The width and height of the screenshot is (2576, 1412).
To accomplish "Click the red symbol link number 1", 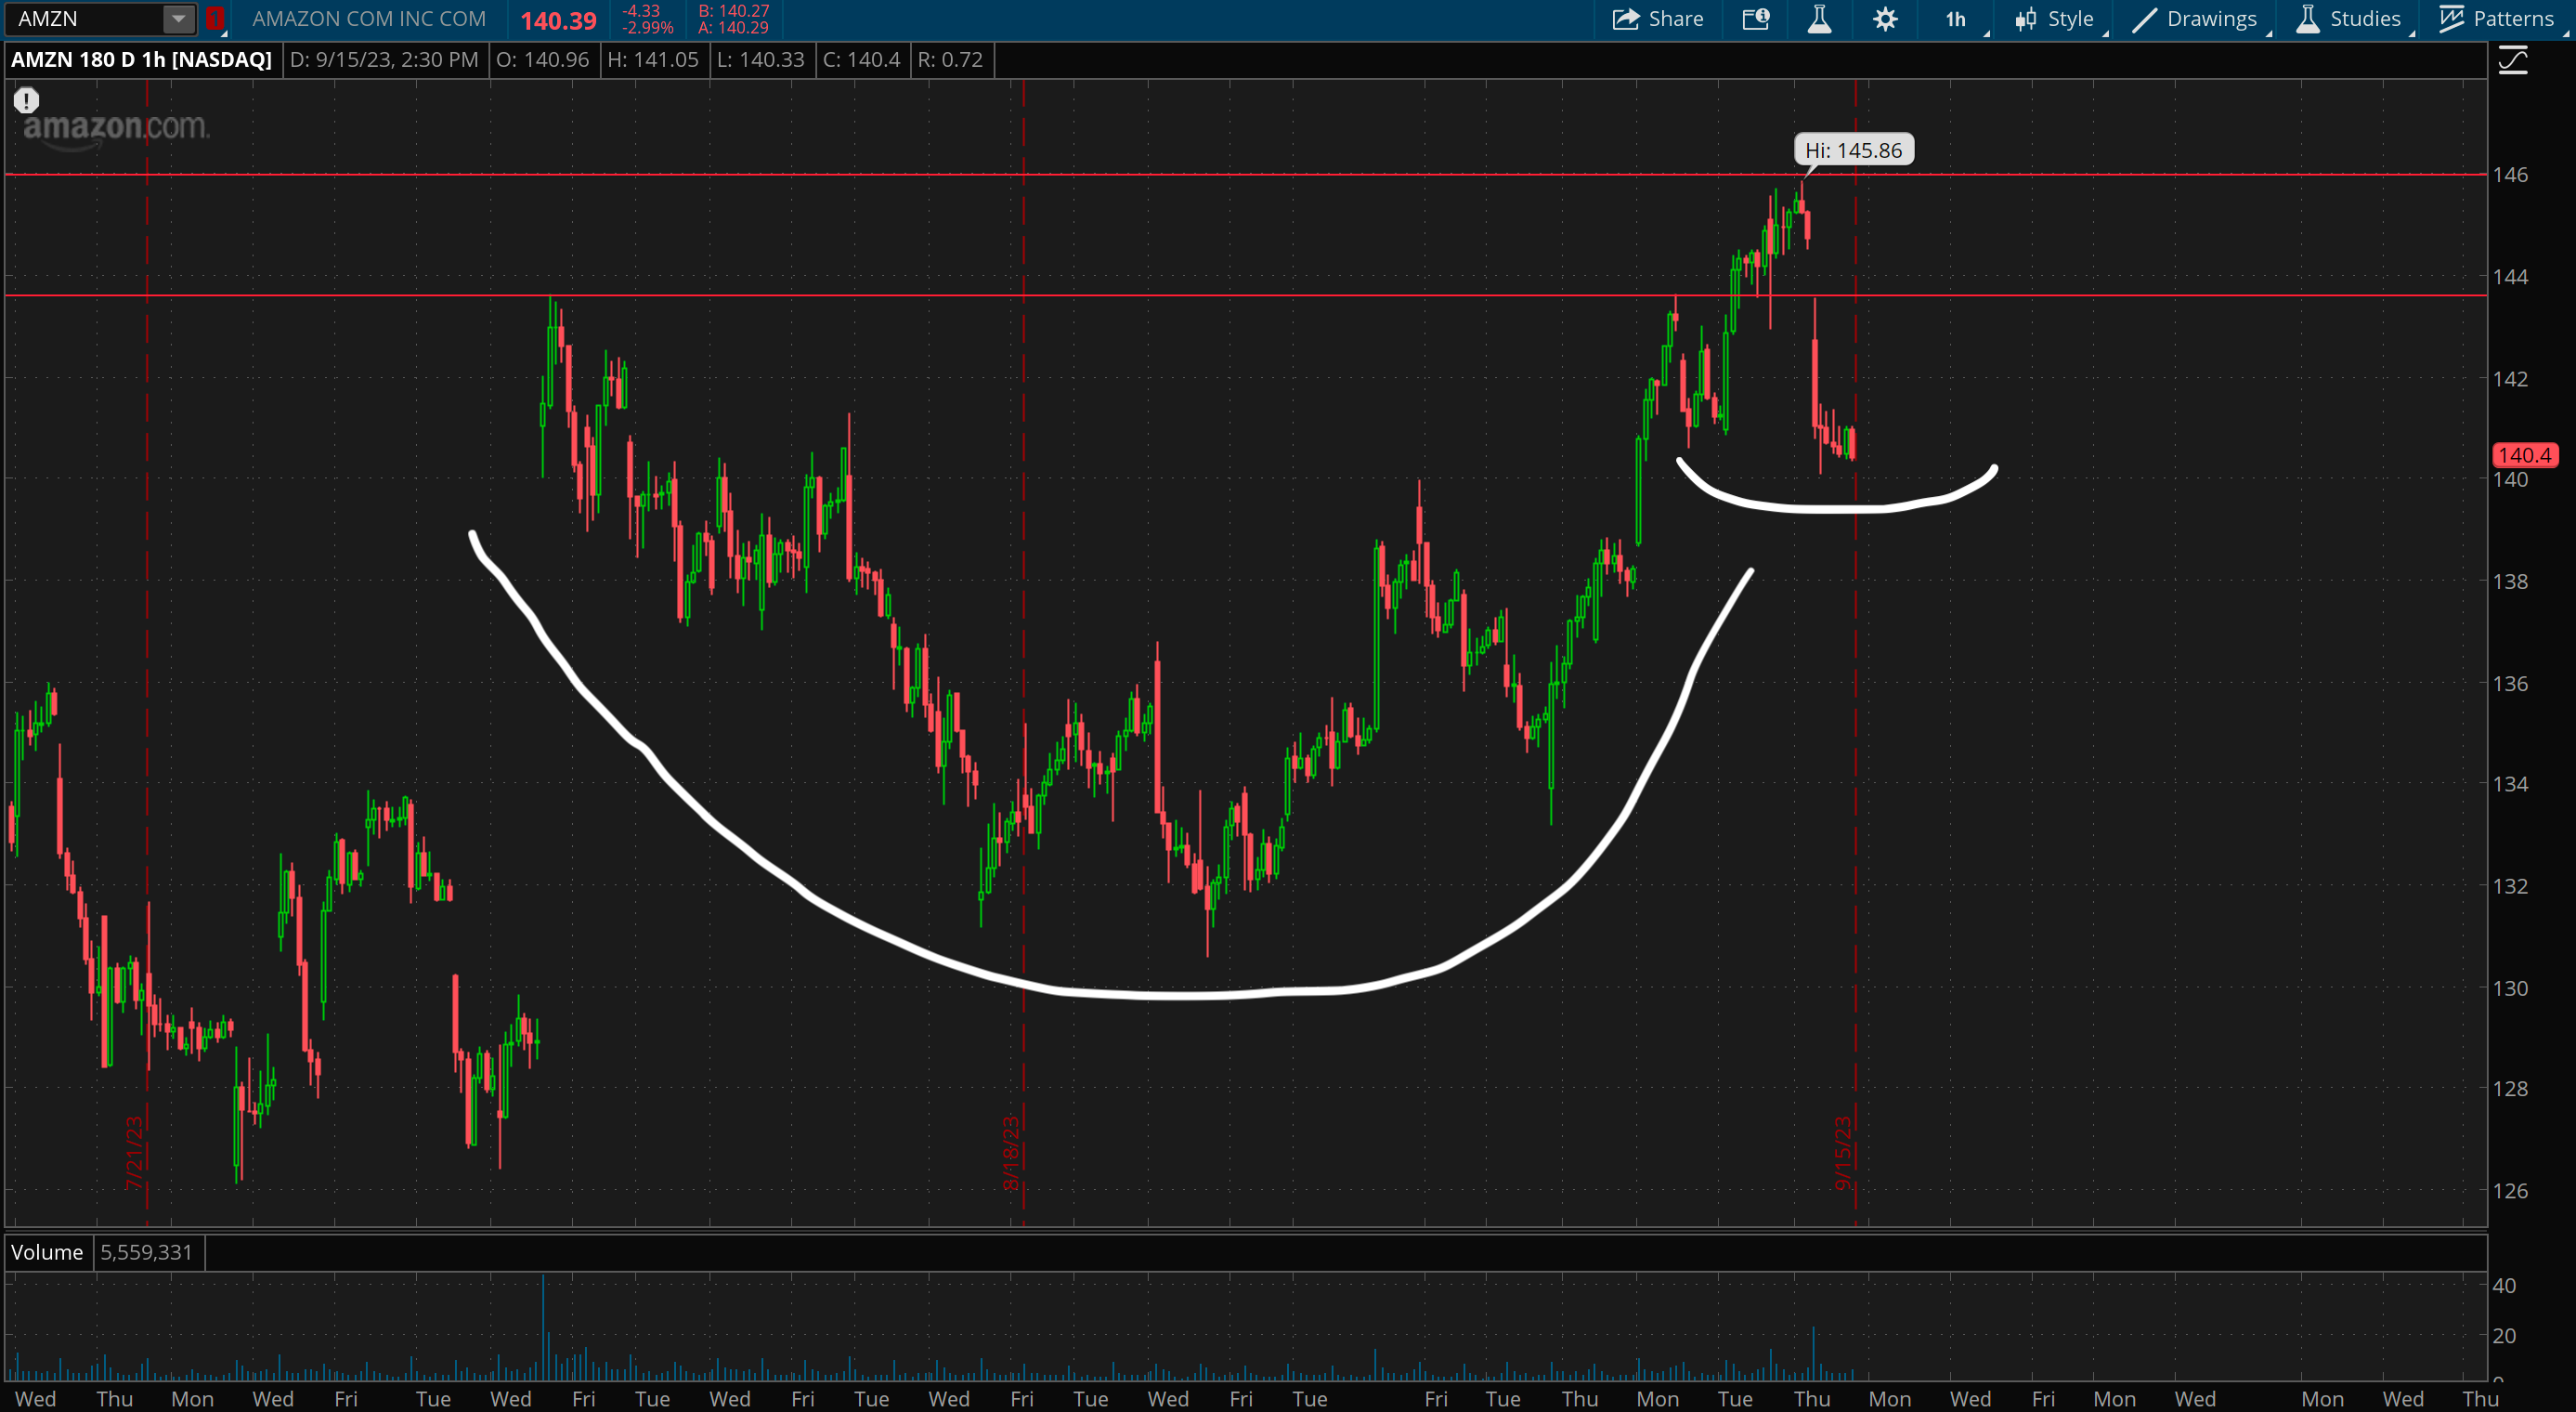I will 214,18.
